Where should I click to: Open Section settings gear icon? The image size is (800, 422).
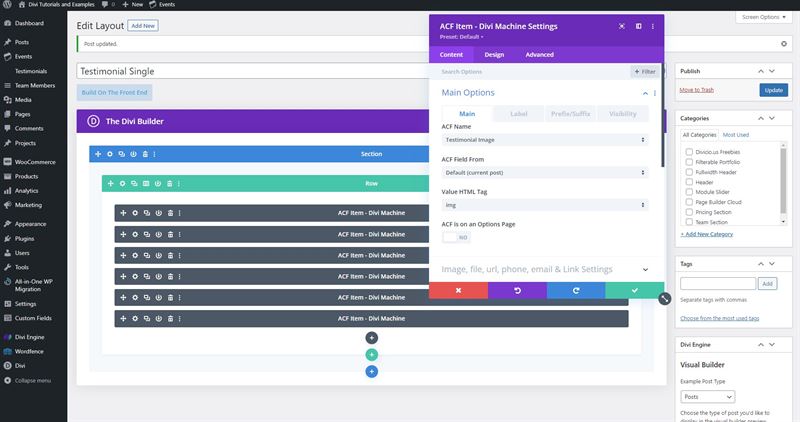tap(110, 154)
